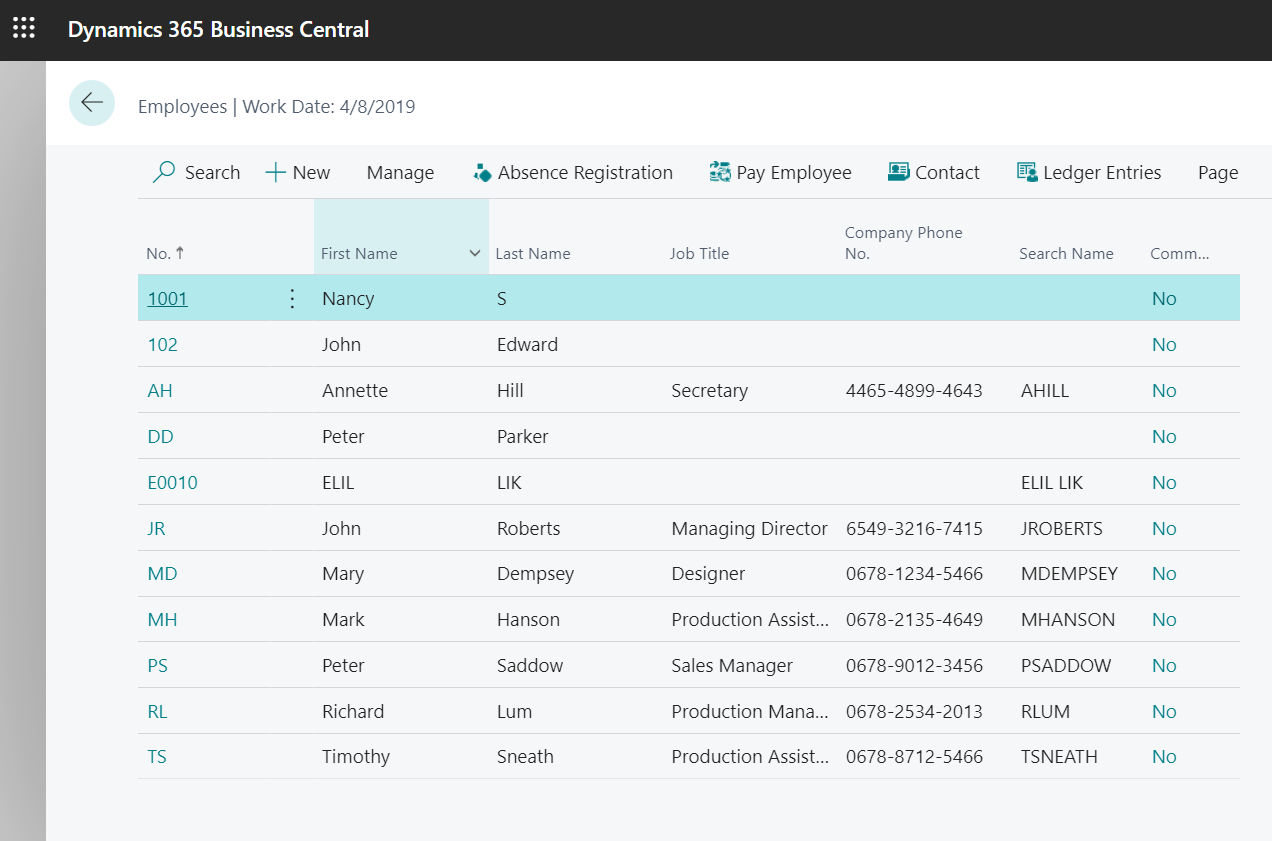This screenshot has width=1272, height=841.
Task: Open employee MD link
Action: pos(162,574)
